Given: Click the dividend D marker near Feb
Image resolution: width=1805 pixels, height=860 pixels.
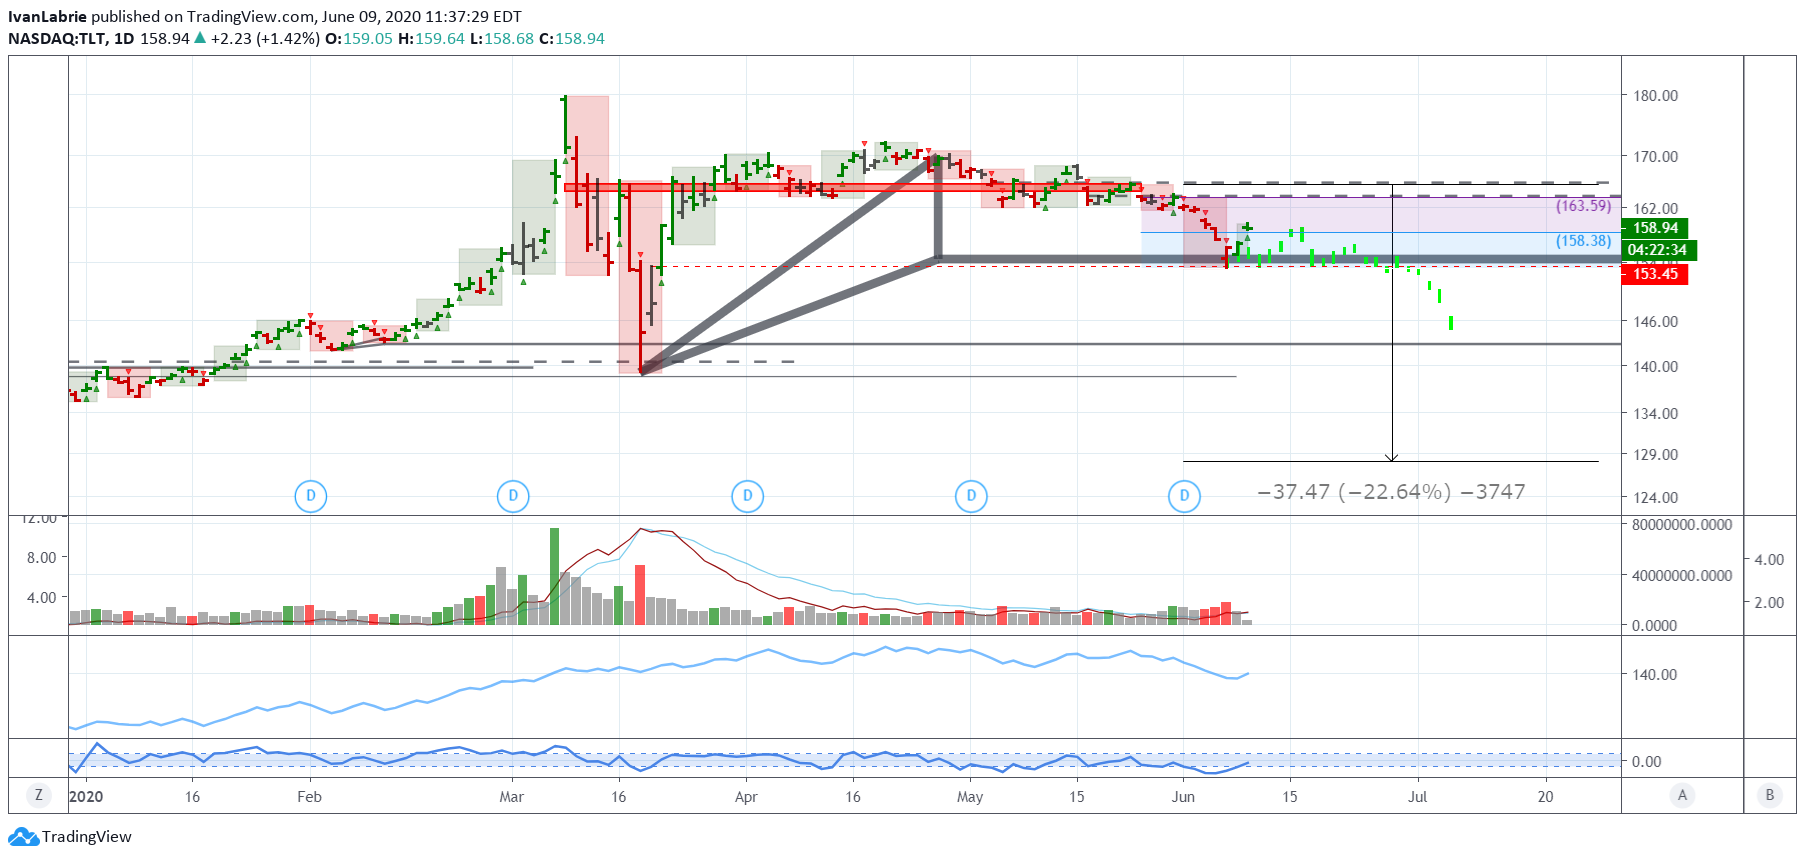Looking at the screenshot, I should click(311, 496).
